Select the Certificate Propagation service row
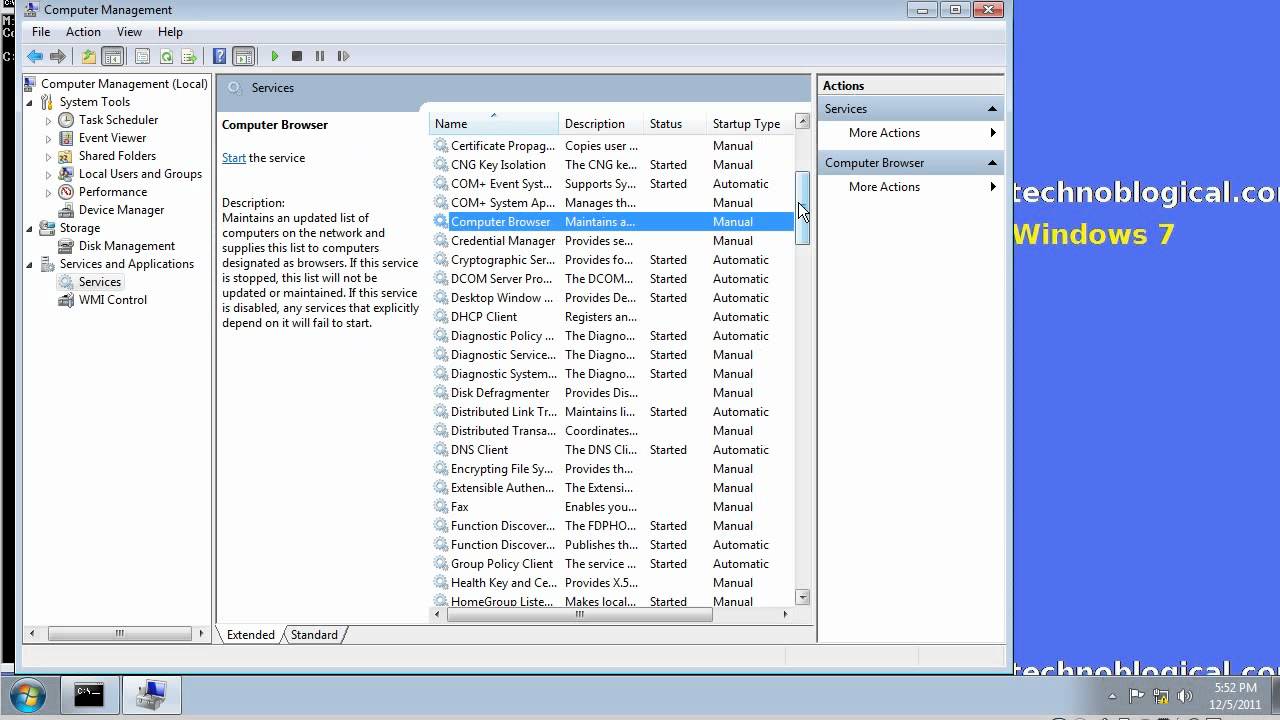 tap(612, 146)
